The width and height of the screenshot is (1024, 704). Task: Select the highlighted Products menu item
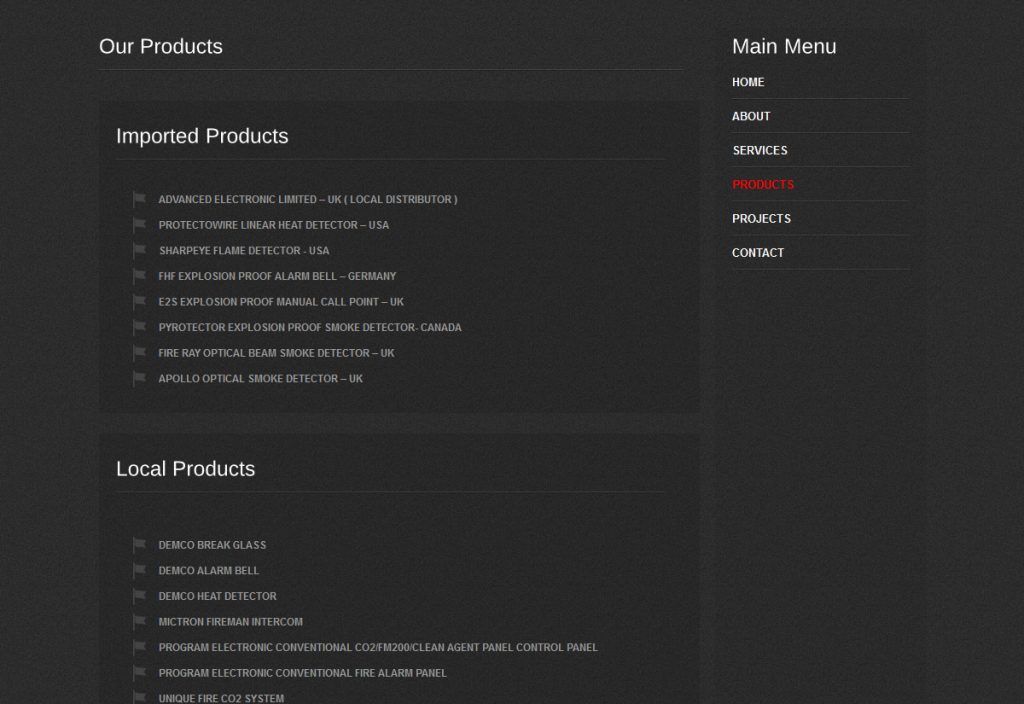(763, 184)
